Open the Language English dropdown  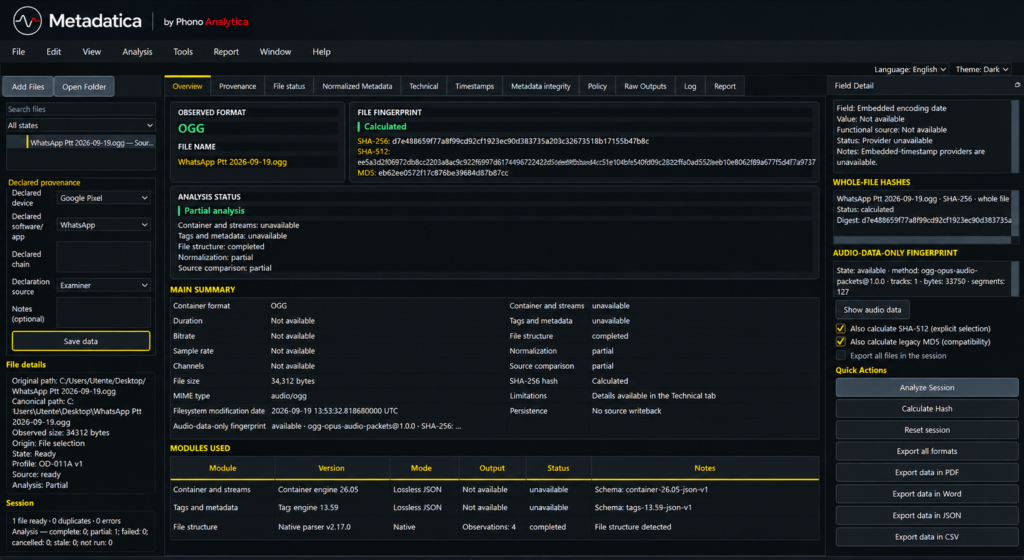coord(910,69)
